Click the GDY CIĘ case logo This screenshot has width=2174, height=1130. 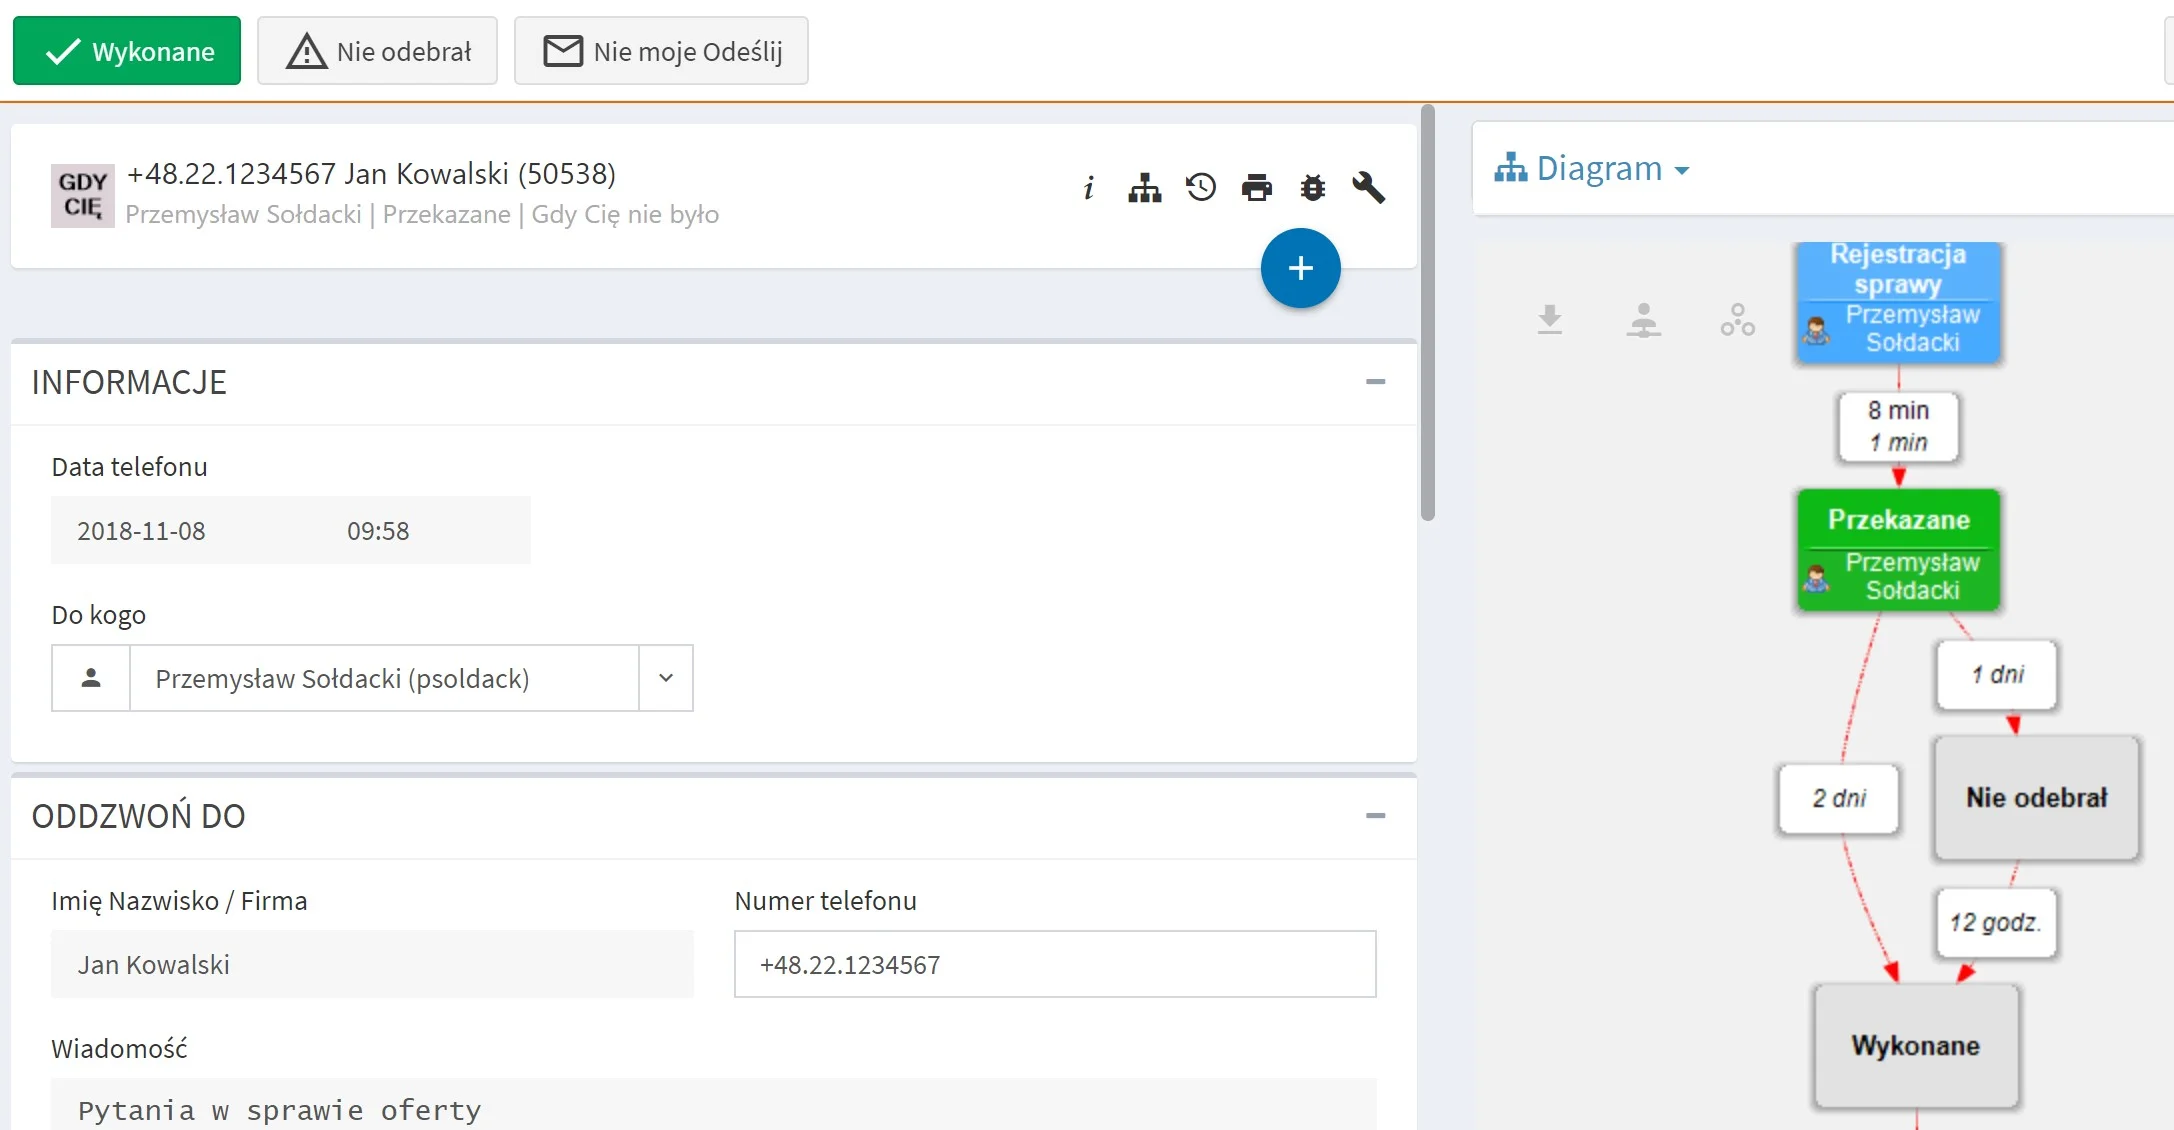coord(82,195)
